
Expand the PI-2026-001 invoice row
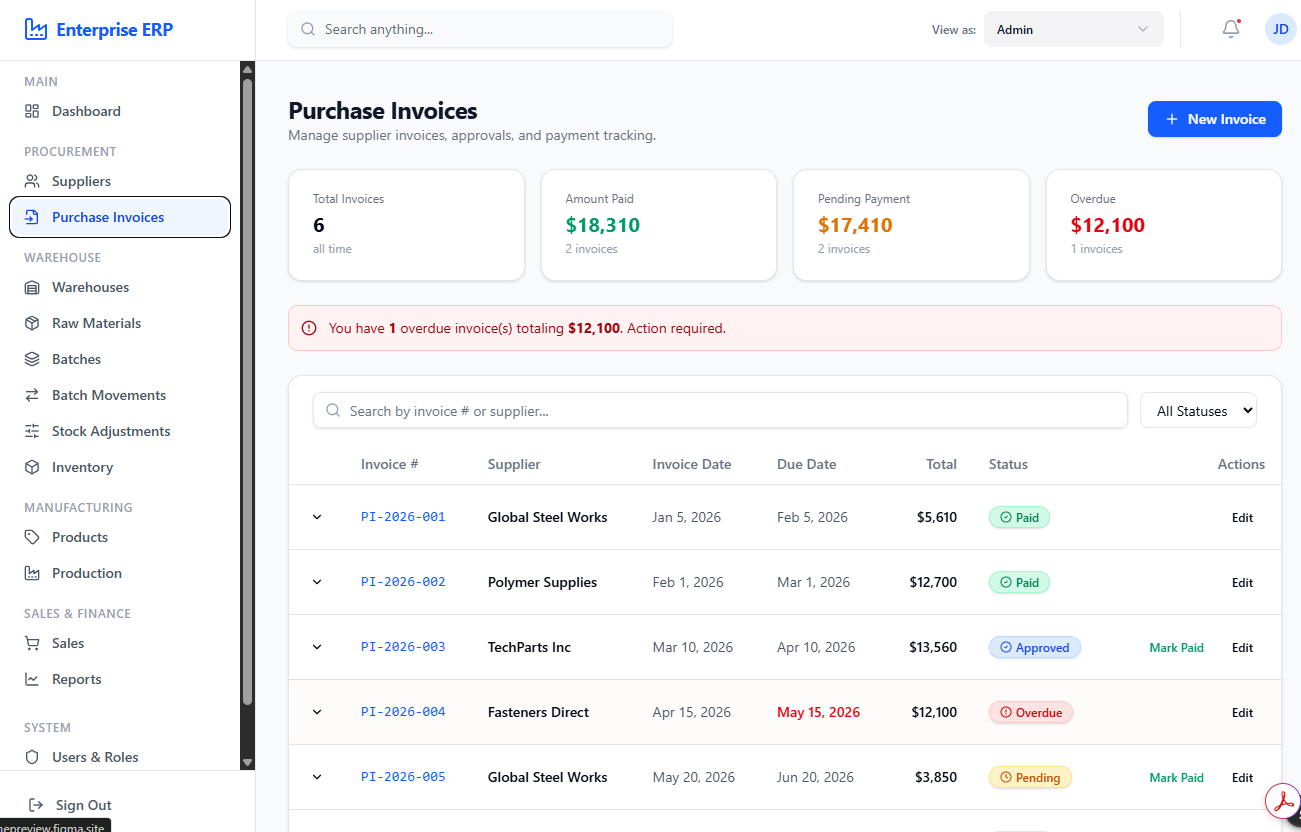click(317, 517)
